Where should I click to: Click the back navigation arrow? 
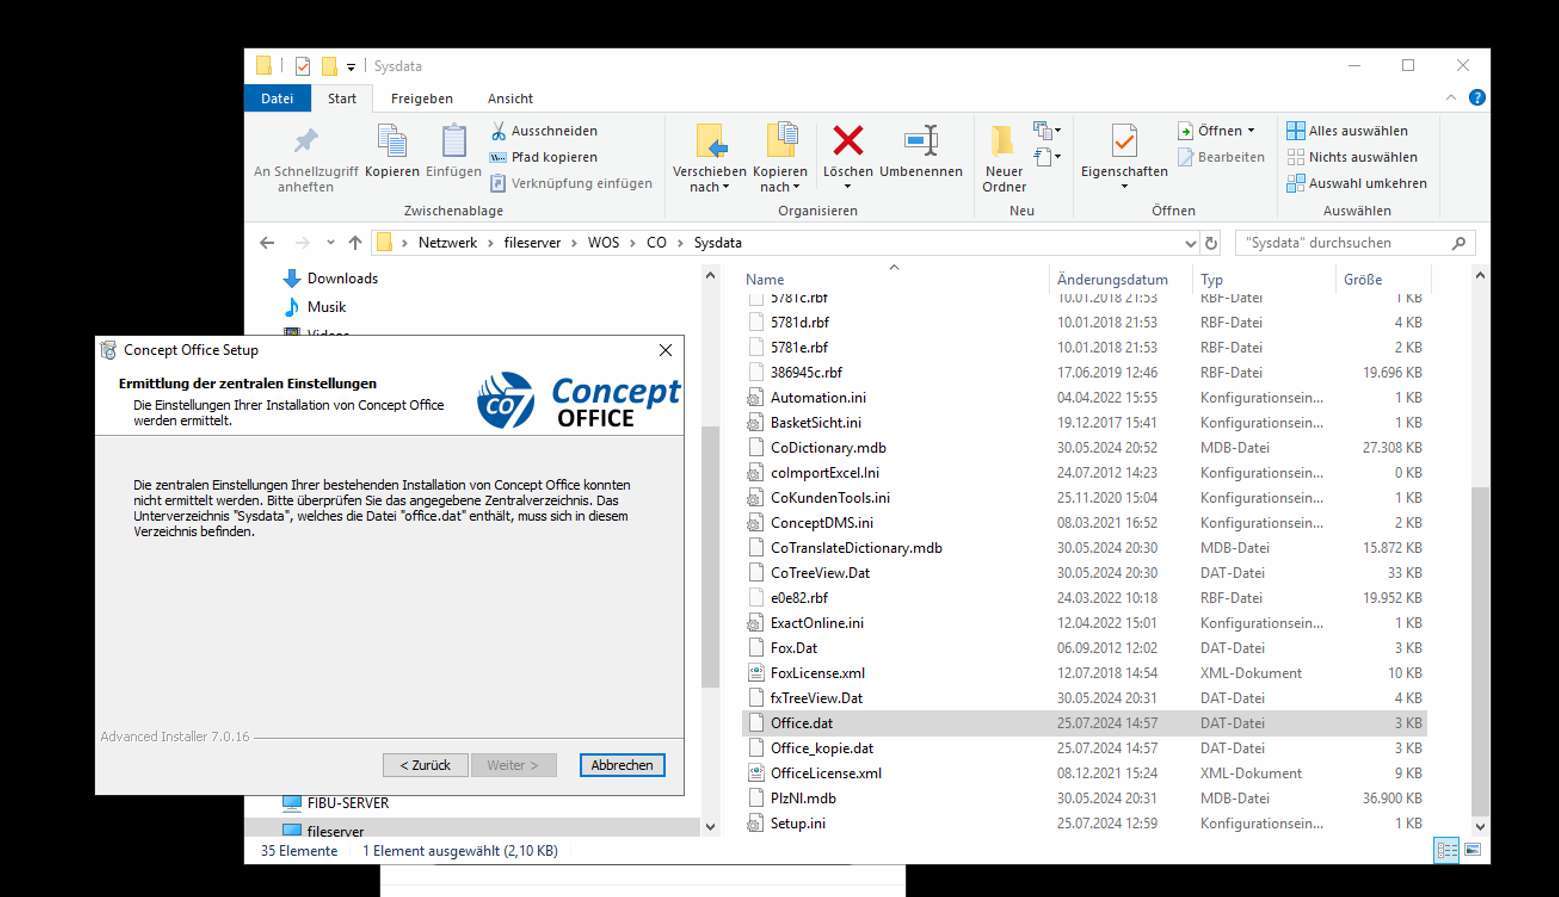coord(267,243)
